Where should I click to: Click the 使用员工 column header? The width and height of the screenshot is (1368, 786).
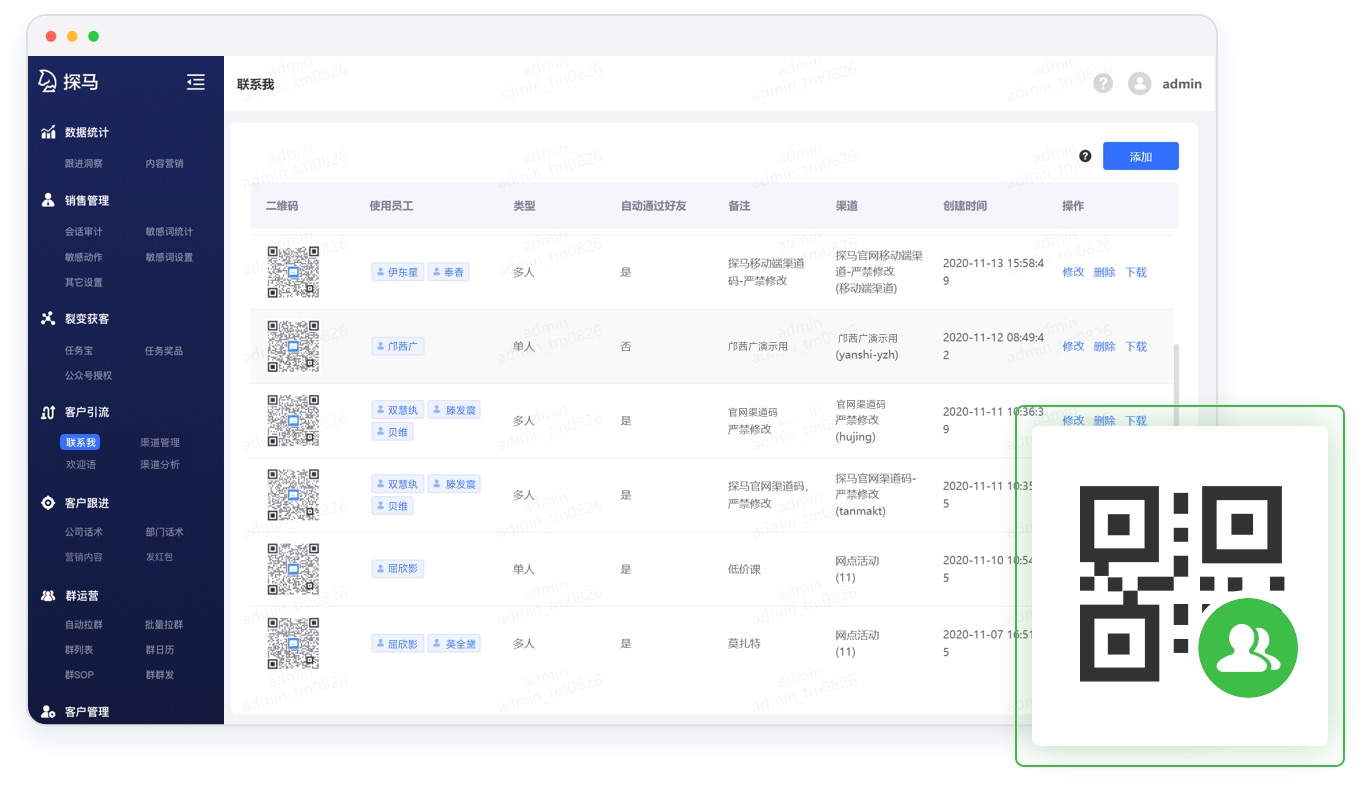coord(391,206)
